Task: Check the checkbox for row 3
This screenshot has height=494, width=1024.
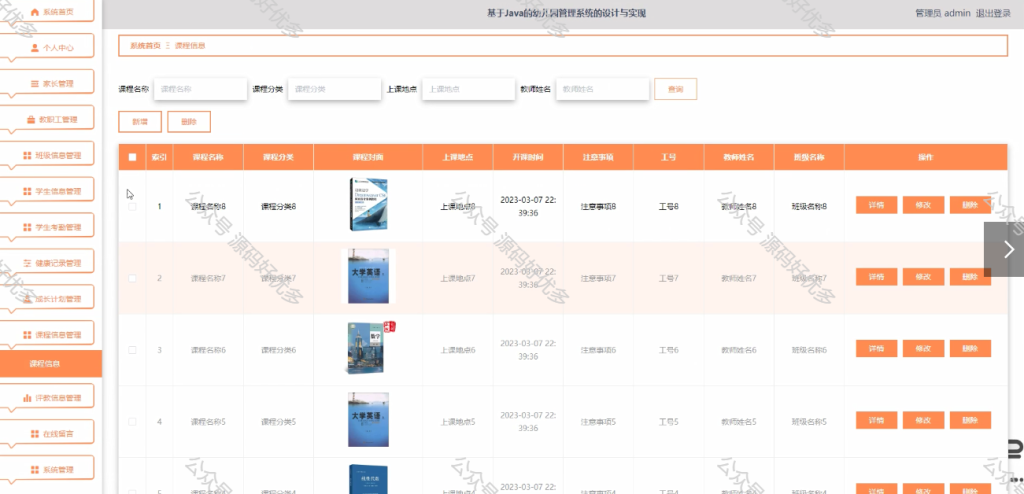Action: point(133,350)
